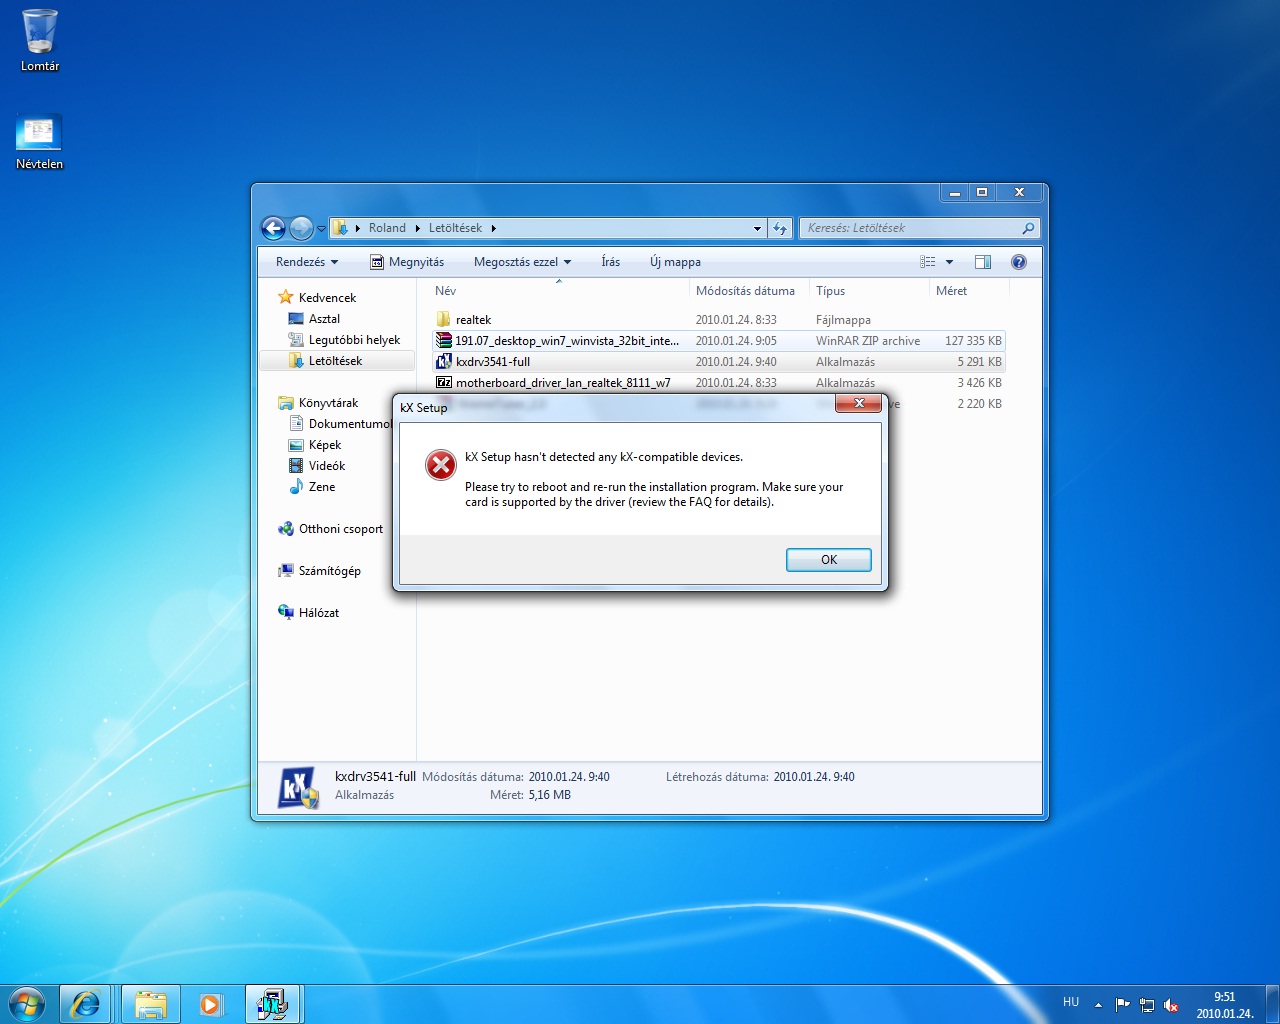Launch Internet Explorer from the taskbar
1280x1024 pixels.
[85, 1004]
